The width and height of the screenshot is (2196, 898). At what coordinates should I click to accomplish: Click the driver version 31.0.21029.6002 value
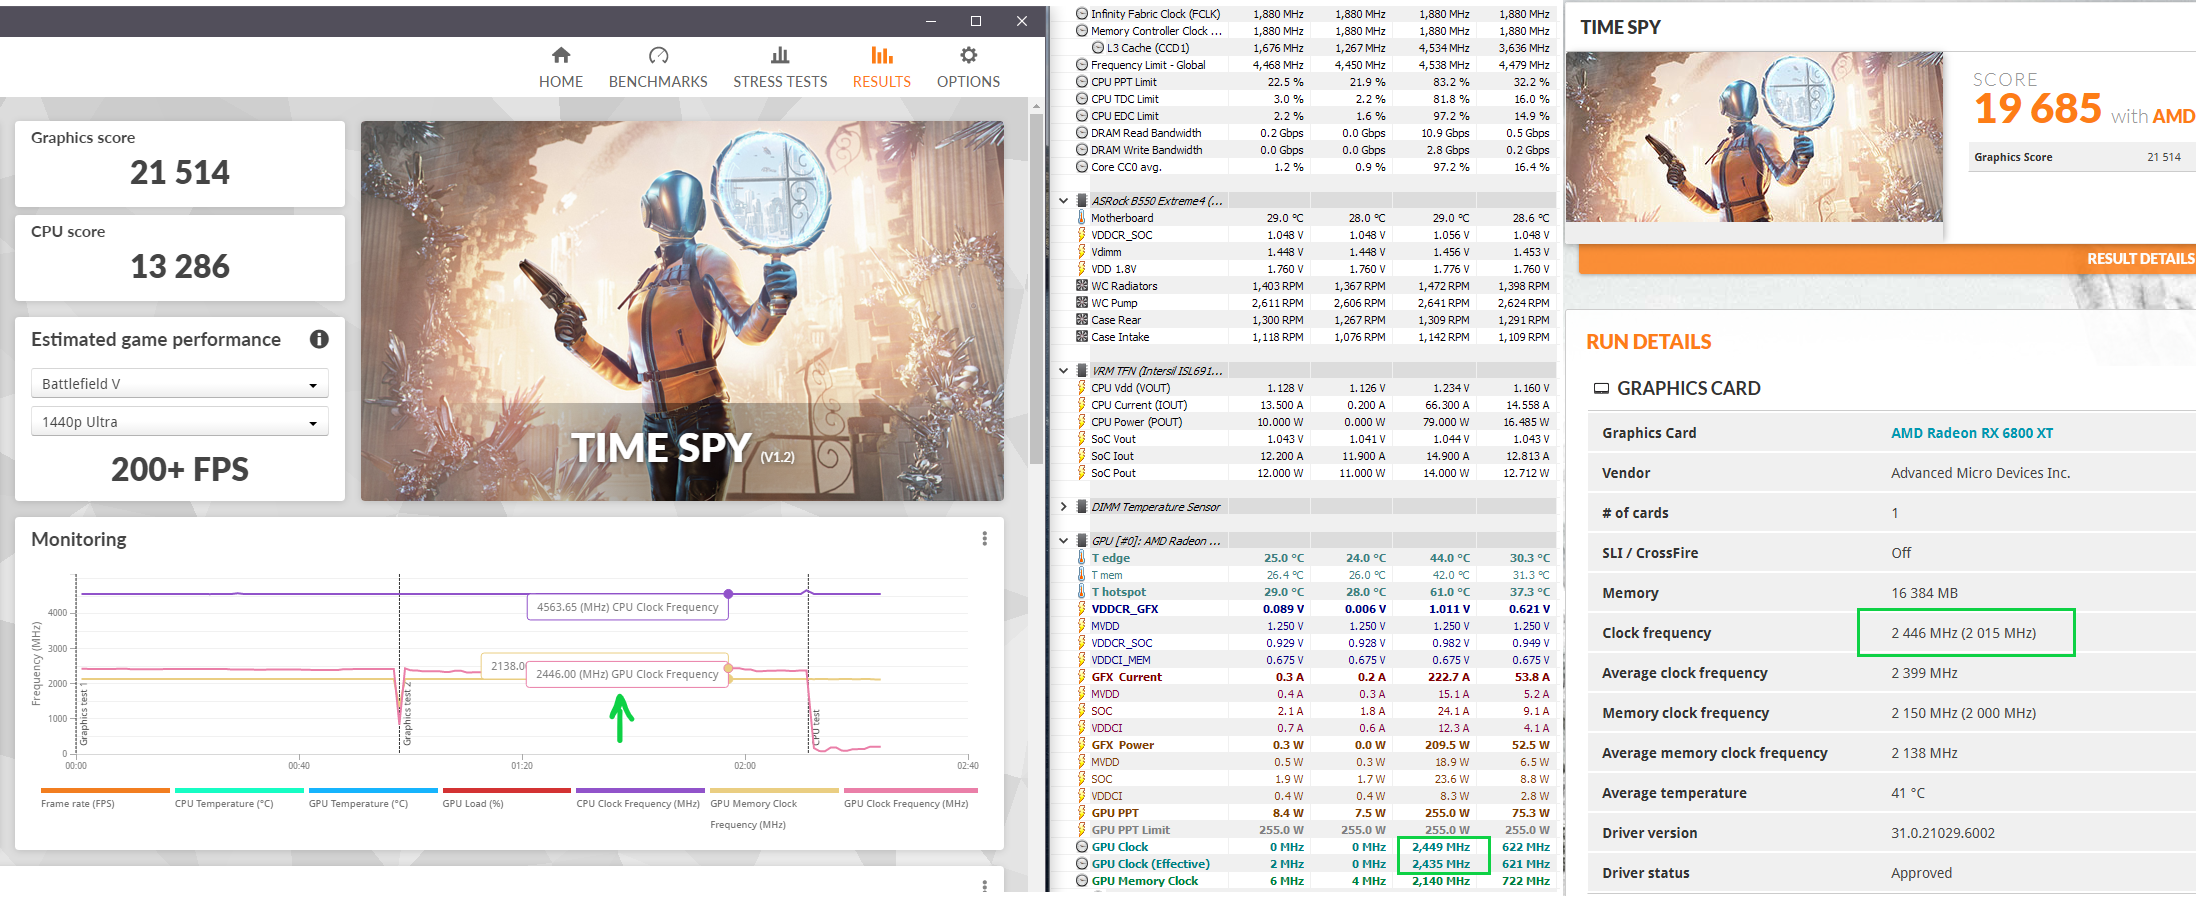(1943, 833)
